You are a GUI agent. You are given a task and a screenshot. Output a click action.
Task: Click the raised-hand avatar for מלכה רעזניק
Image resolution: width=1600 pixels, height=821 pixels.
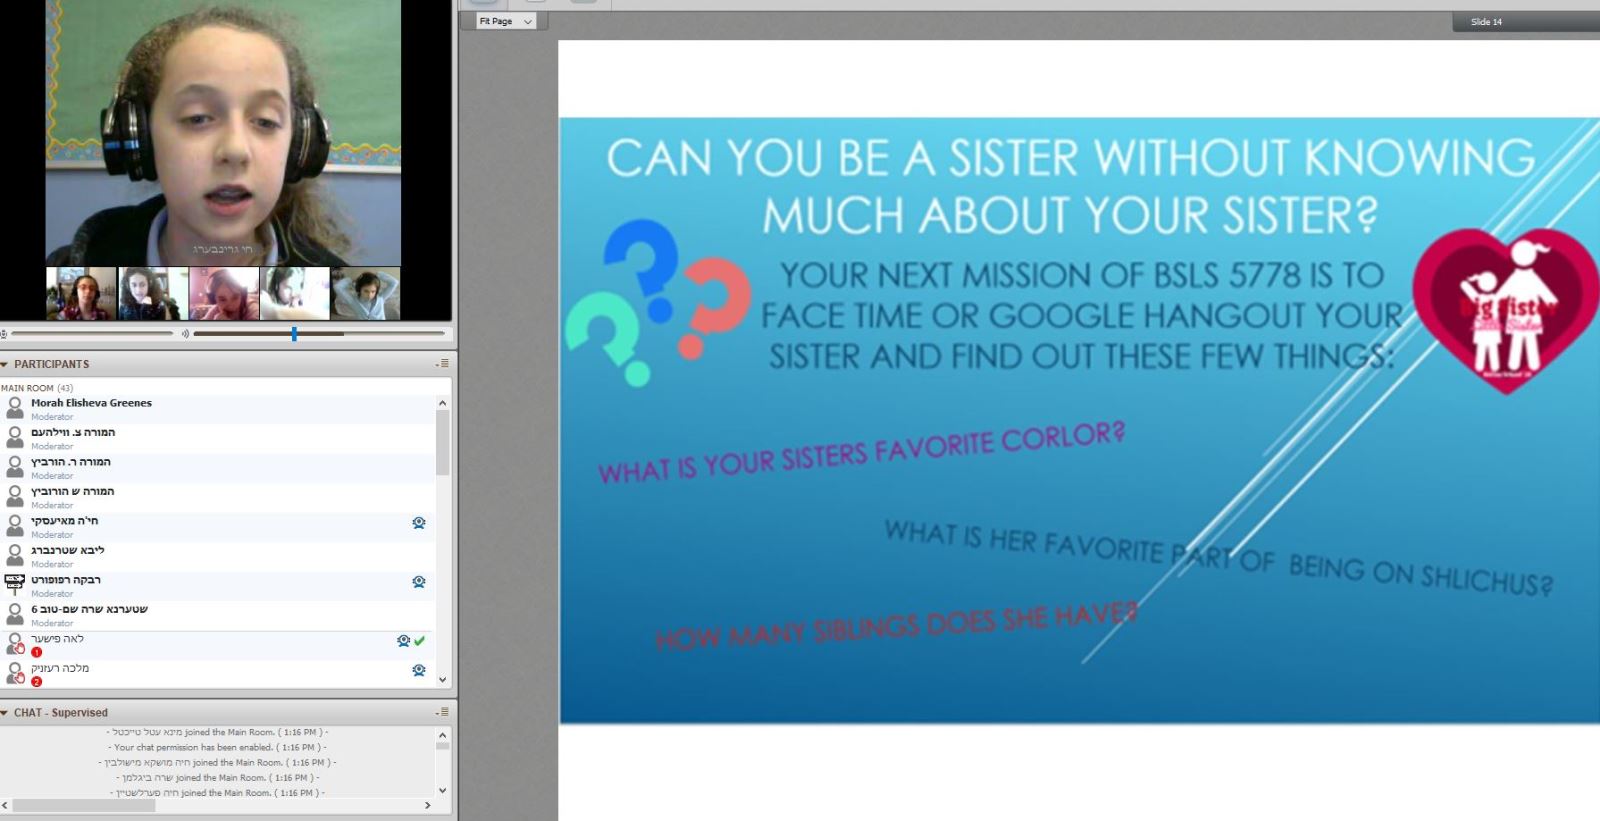[15, 673]
